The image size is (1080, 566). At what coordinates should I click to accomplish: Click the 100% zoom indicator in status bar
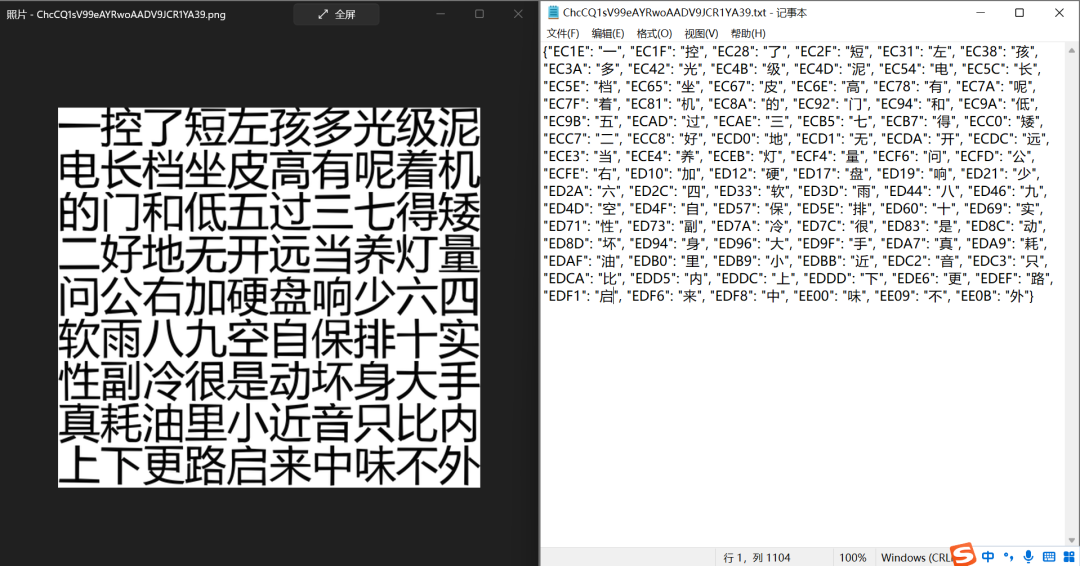(x=853, y=557)
